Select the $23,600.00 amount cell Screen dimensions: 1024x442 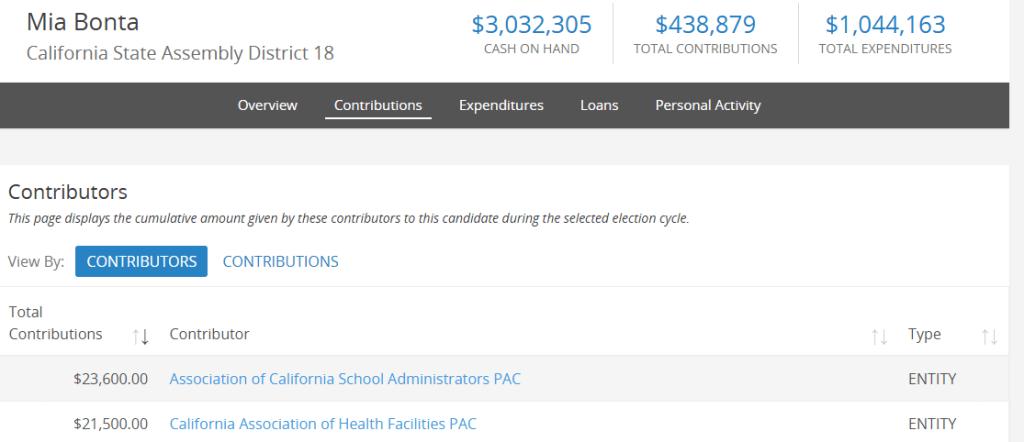tap(111, 379)
